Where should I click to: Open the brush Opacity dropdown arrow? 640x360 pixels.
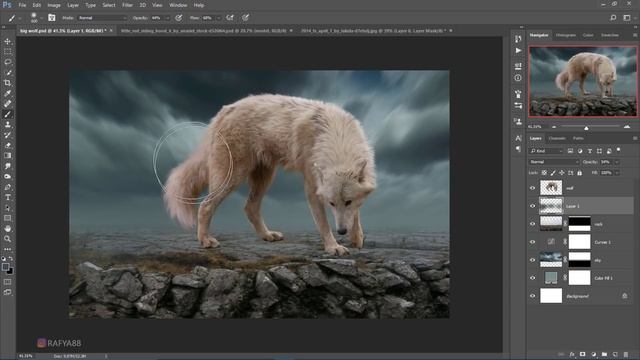[x=167, y=18]
